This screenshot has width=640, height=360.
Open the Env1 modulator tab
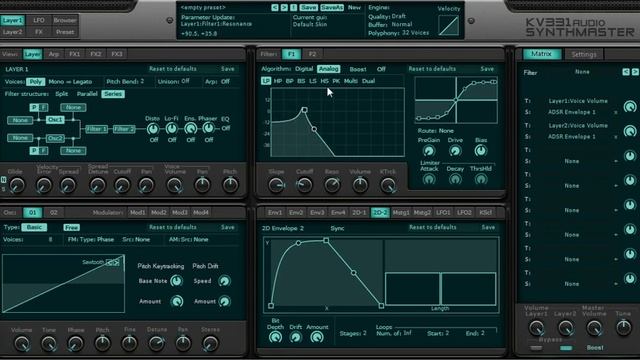coord(275,212)
